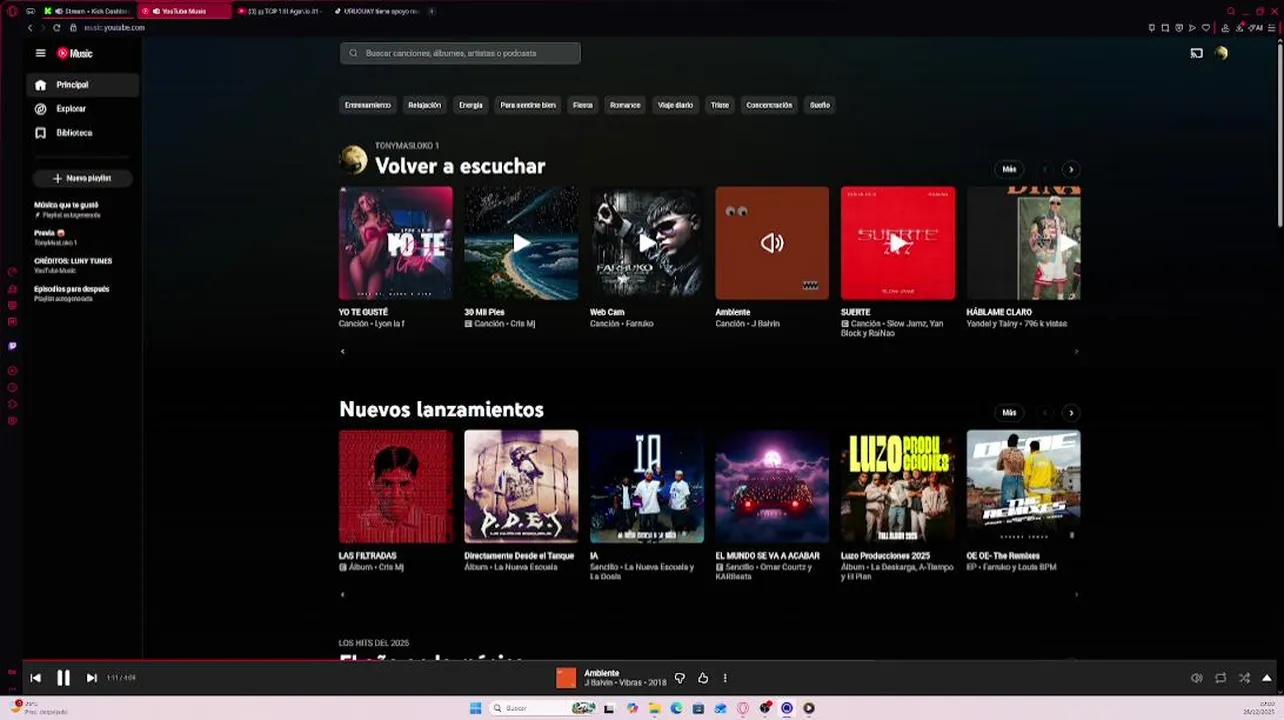Image resolution: width=1284 pixels, height=720 pixels.
Task: Select the Romance mood chip
Action: click(625, 105)
